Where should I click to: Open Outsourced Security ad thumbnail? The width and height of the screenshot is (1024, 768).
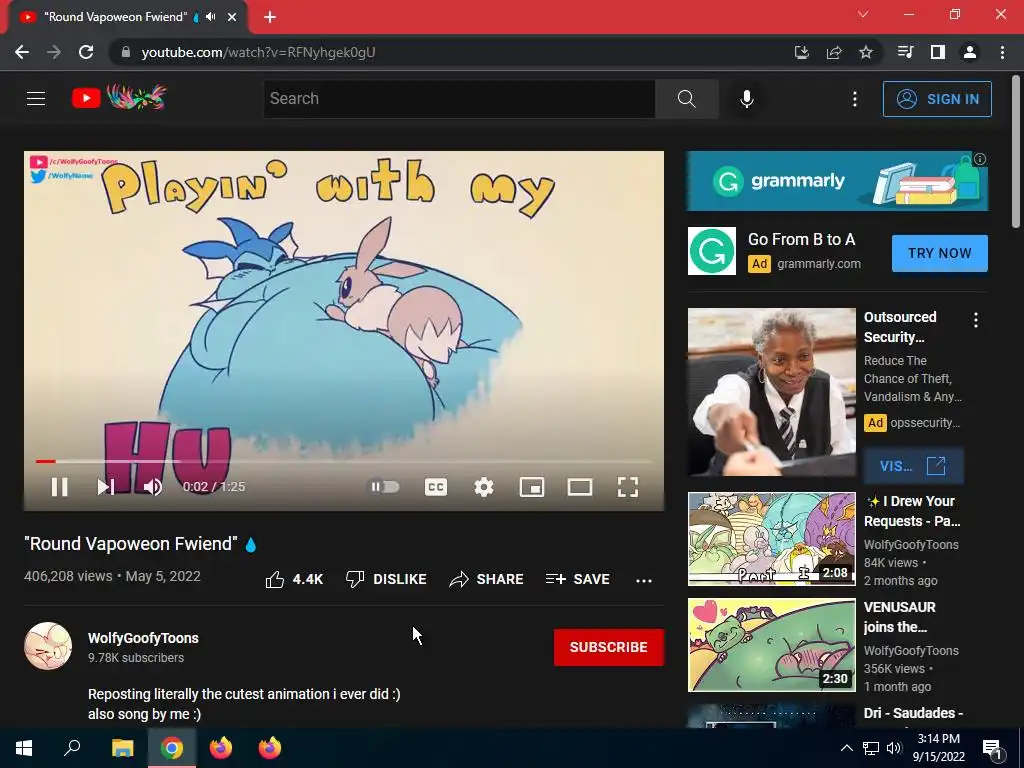[x=771, y=392]
